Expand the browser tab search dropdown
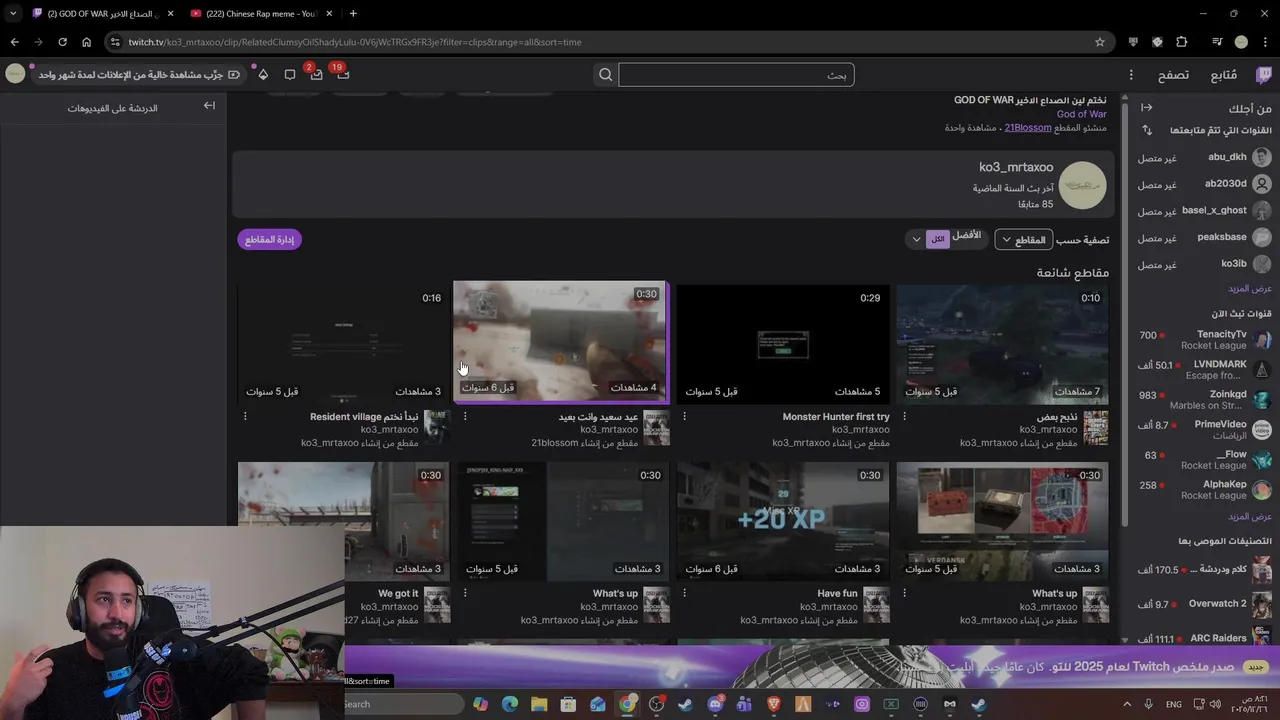1280x720 pixels. pyautogui.click(x=13, y=13)
